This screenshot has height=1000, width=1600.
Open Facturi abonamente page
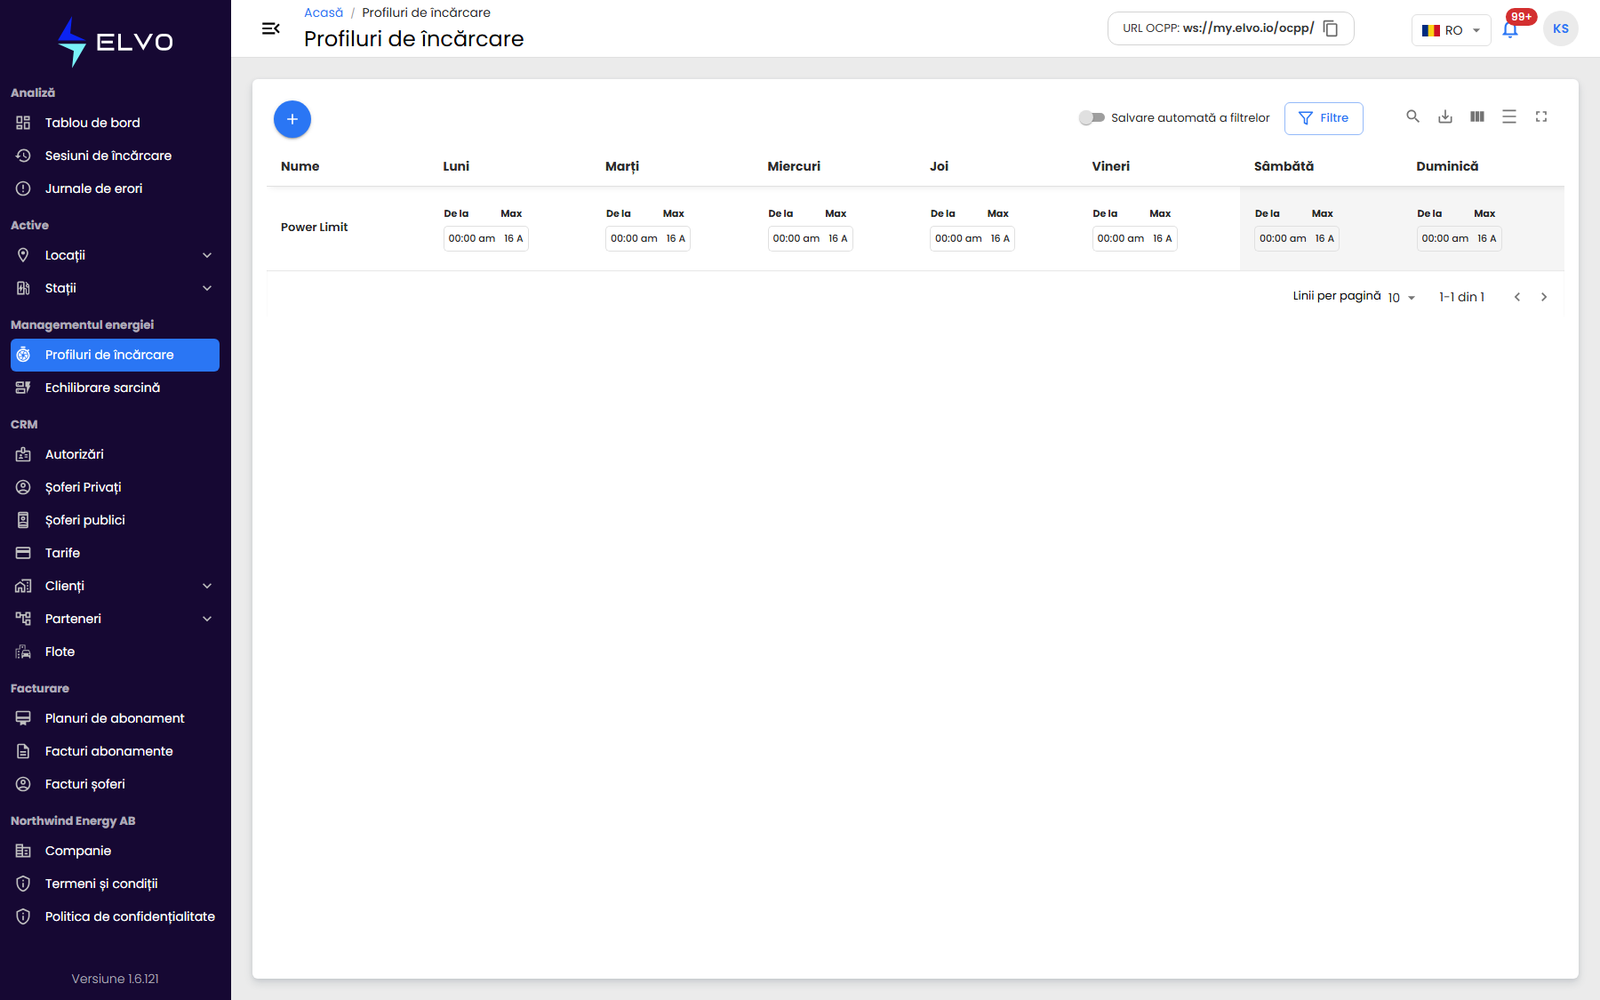tap(115, 751)
